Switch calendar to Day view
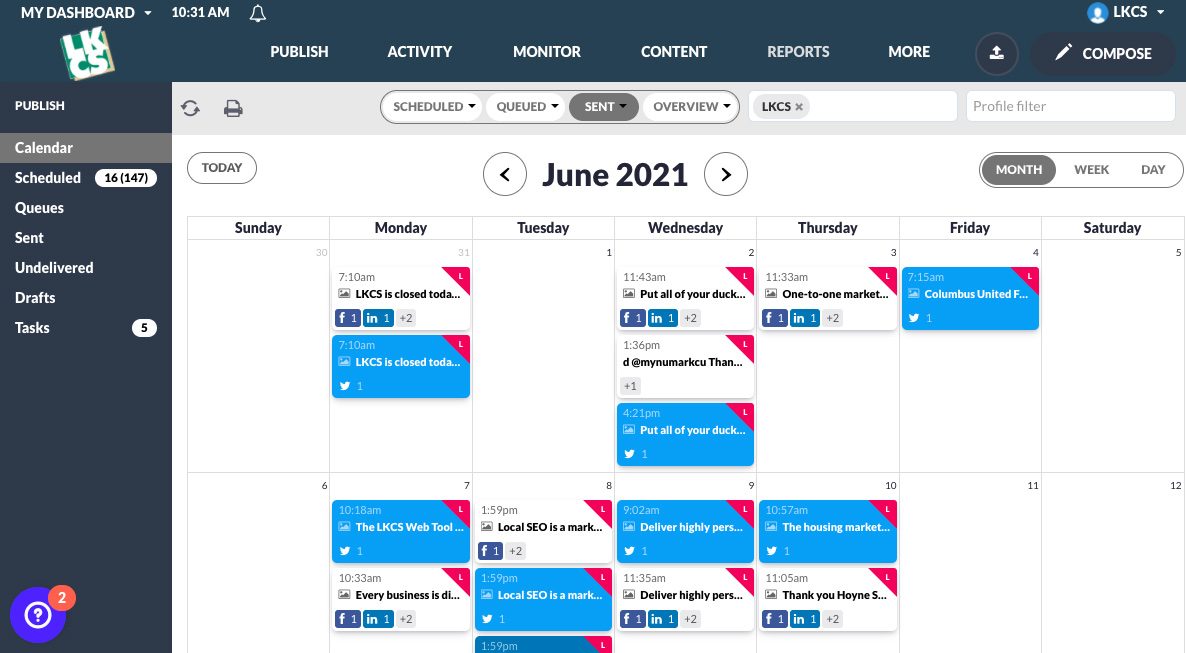This screenshot has height=653, width=1186. [1153, 170]
